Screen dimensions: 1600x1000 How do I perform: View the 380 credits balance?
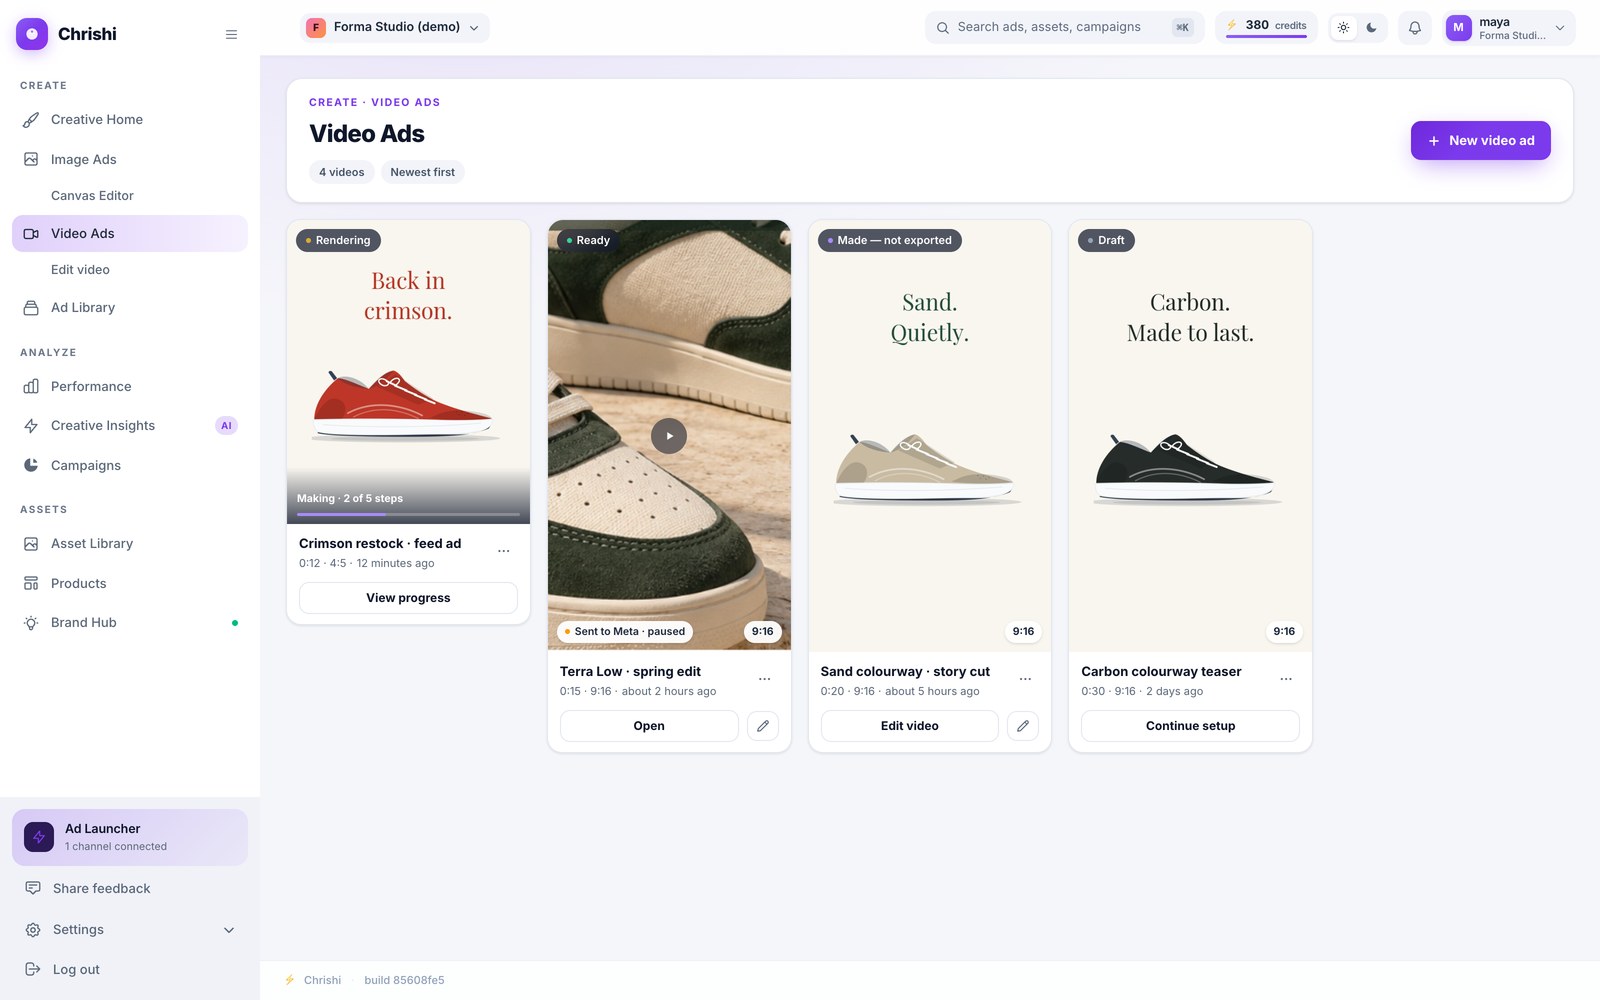click(x=1266, y=26)
